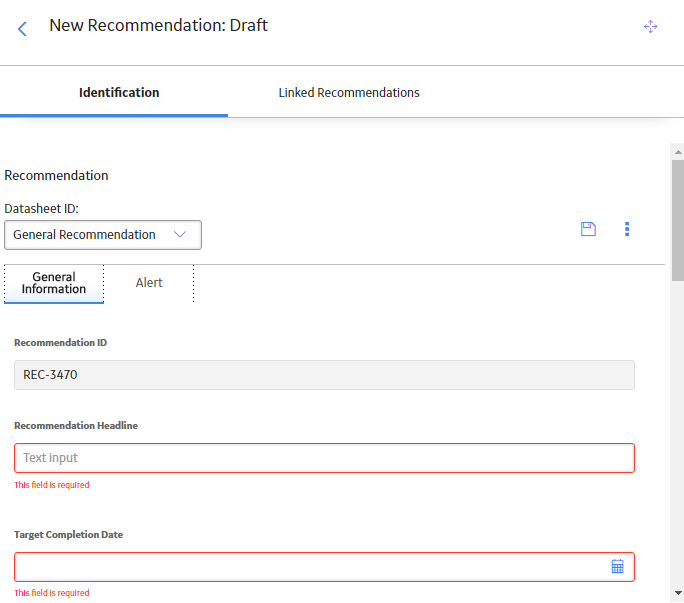Viewport: 684px width, 603px height.
Task: Focus the Recommendation Headline text input
Action: (x=324, y=458)
